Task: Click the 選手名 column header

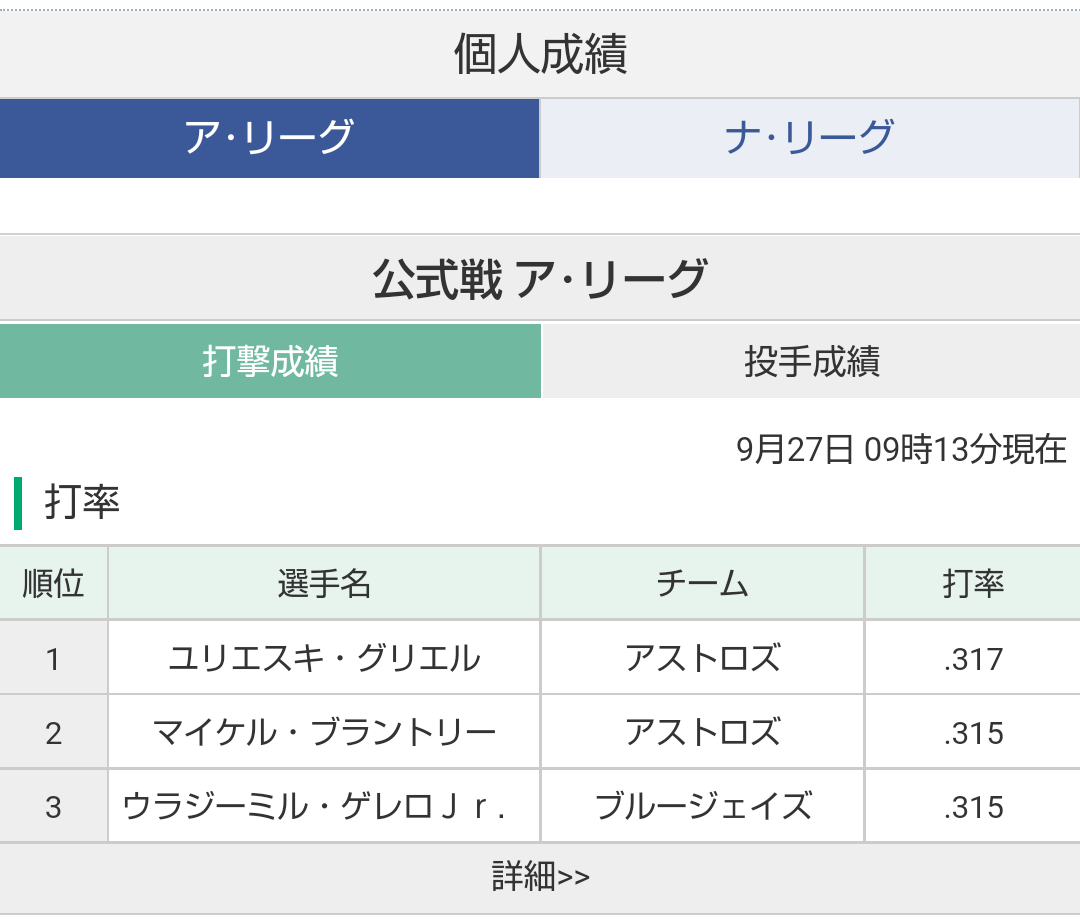Action: (324, 583)
